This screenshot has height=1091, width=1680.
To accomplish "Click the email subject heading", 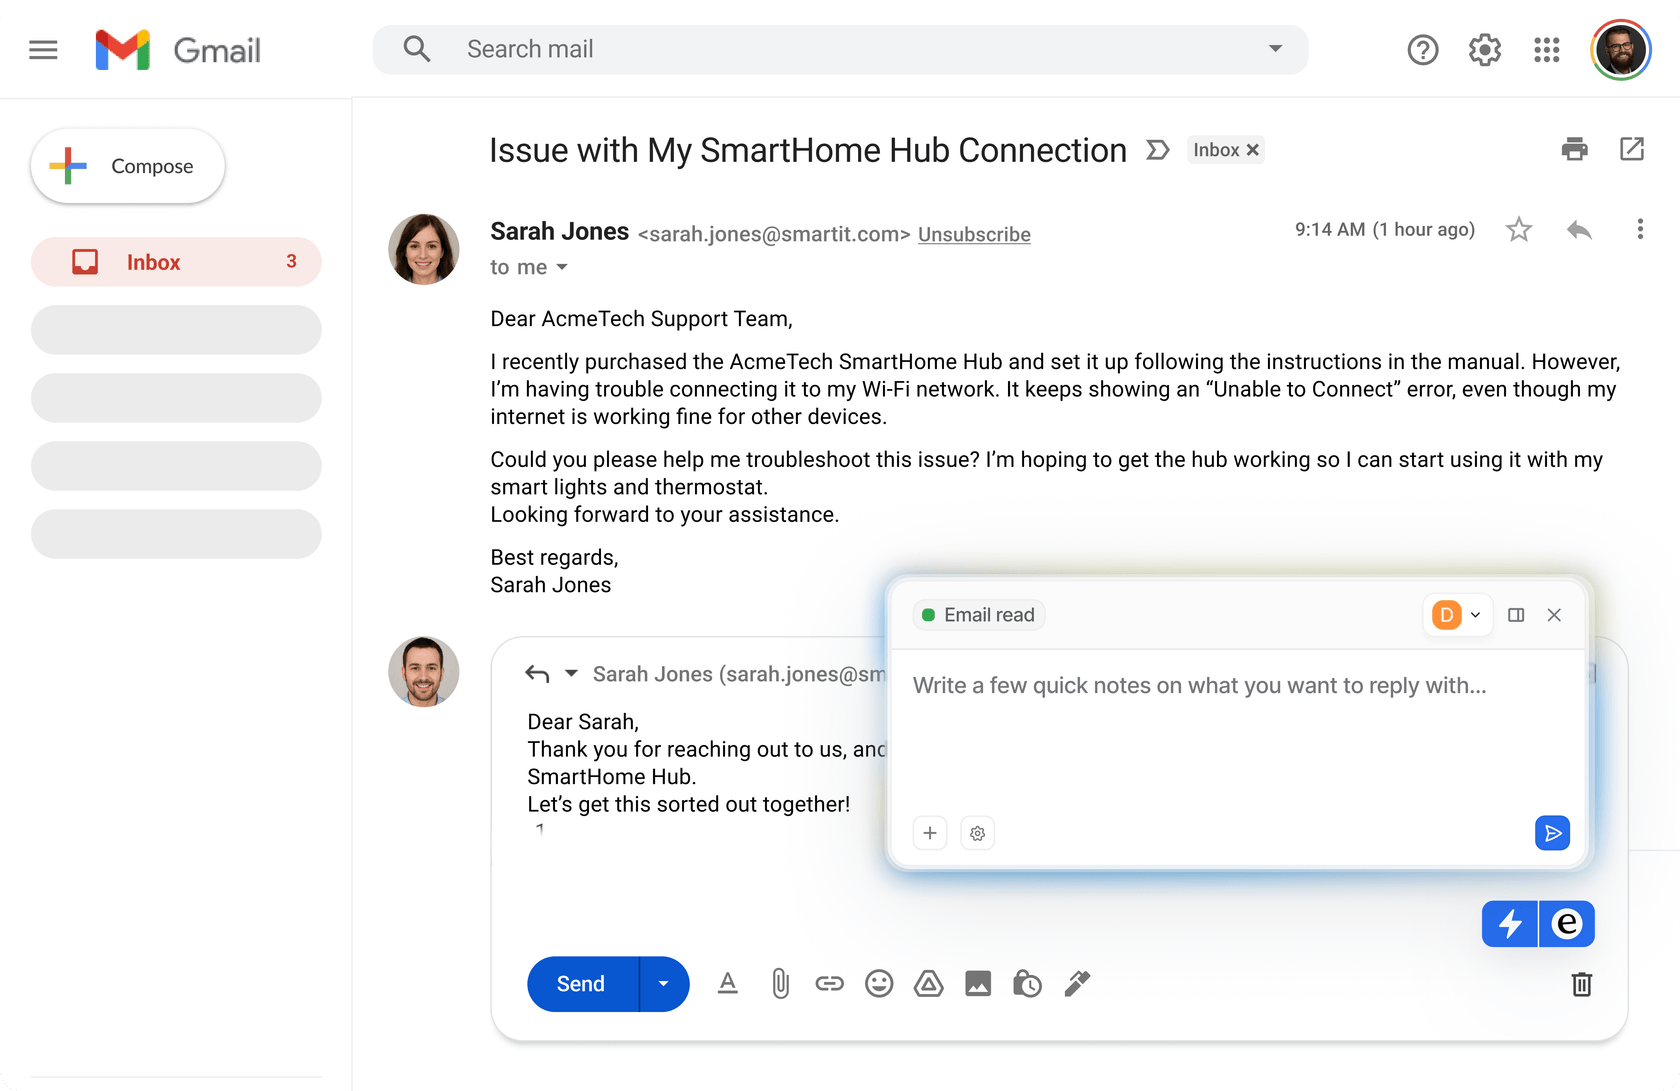I will pos(808,150).
